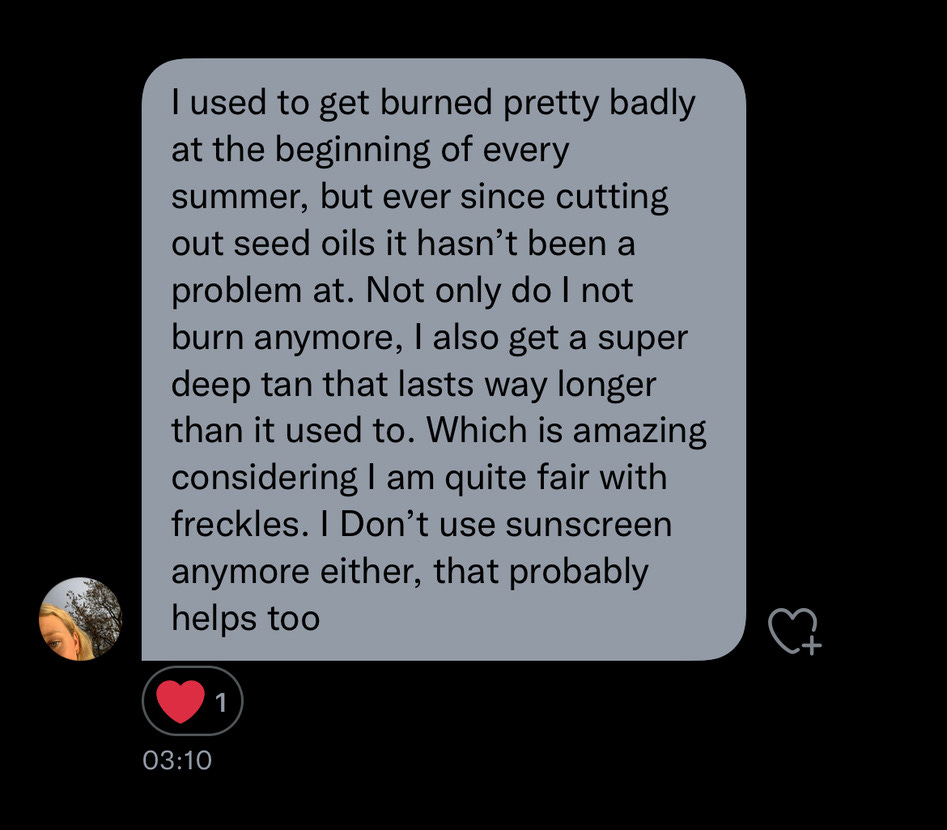
Task: Click the word "sunscreen" in the message
Action: [589, 524]
